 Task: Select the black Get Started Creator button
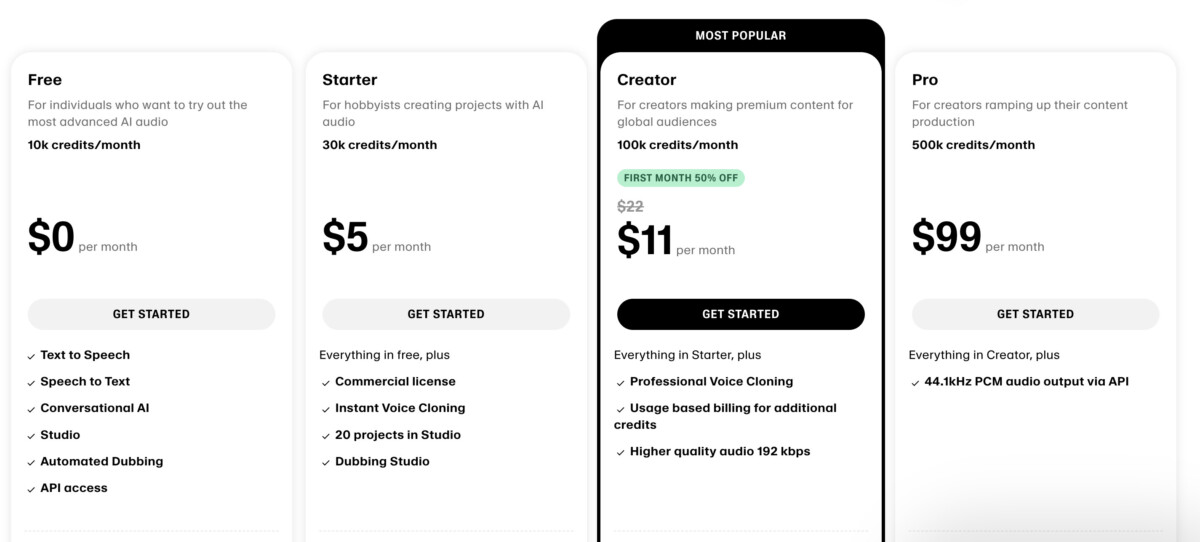tap(741, 314)
